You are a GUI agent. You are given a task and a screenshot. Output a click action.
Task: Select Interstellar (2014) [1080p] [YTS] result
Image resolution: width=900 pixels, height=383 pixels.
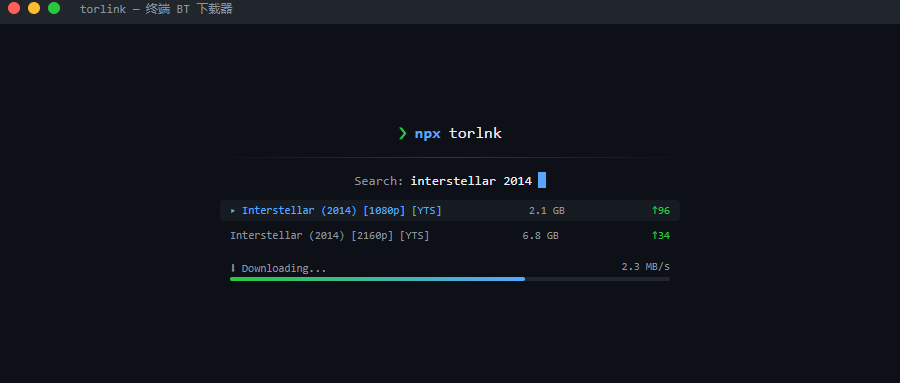tap(450, 211)
